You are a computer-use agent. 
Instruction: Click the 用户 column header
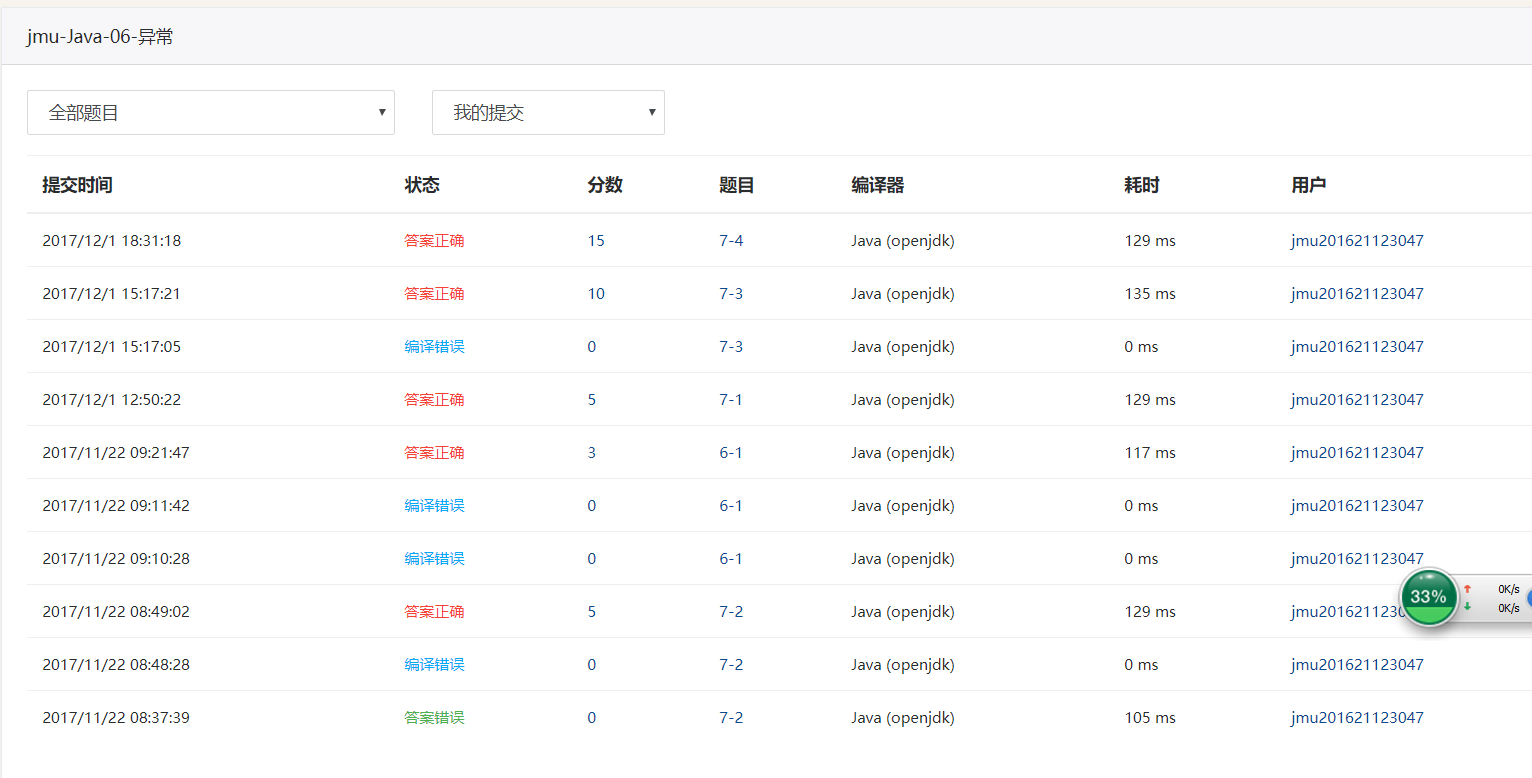[1309, 185]
